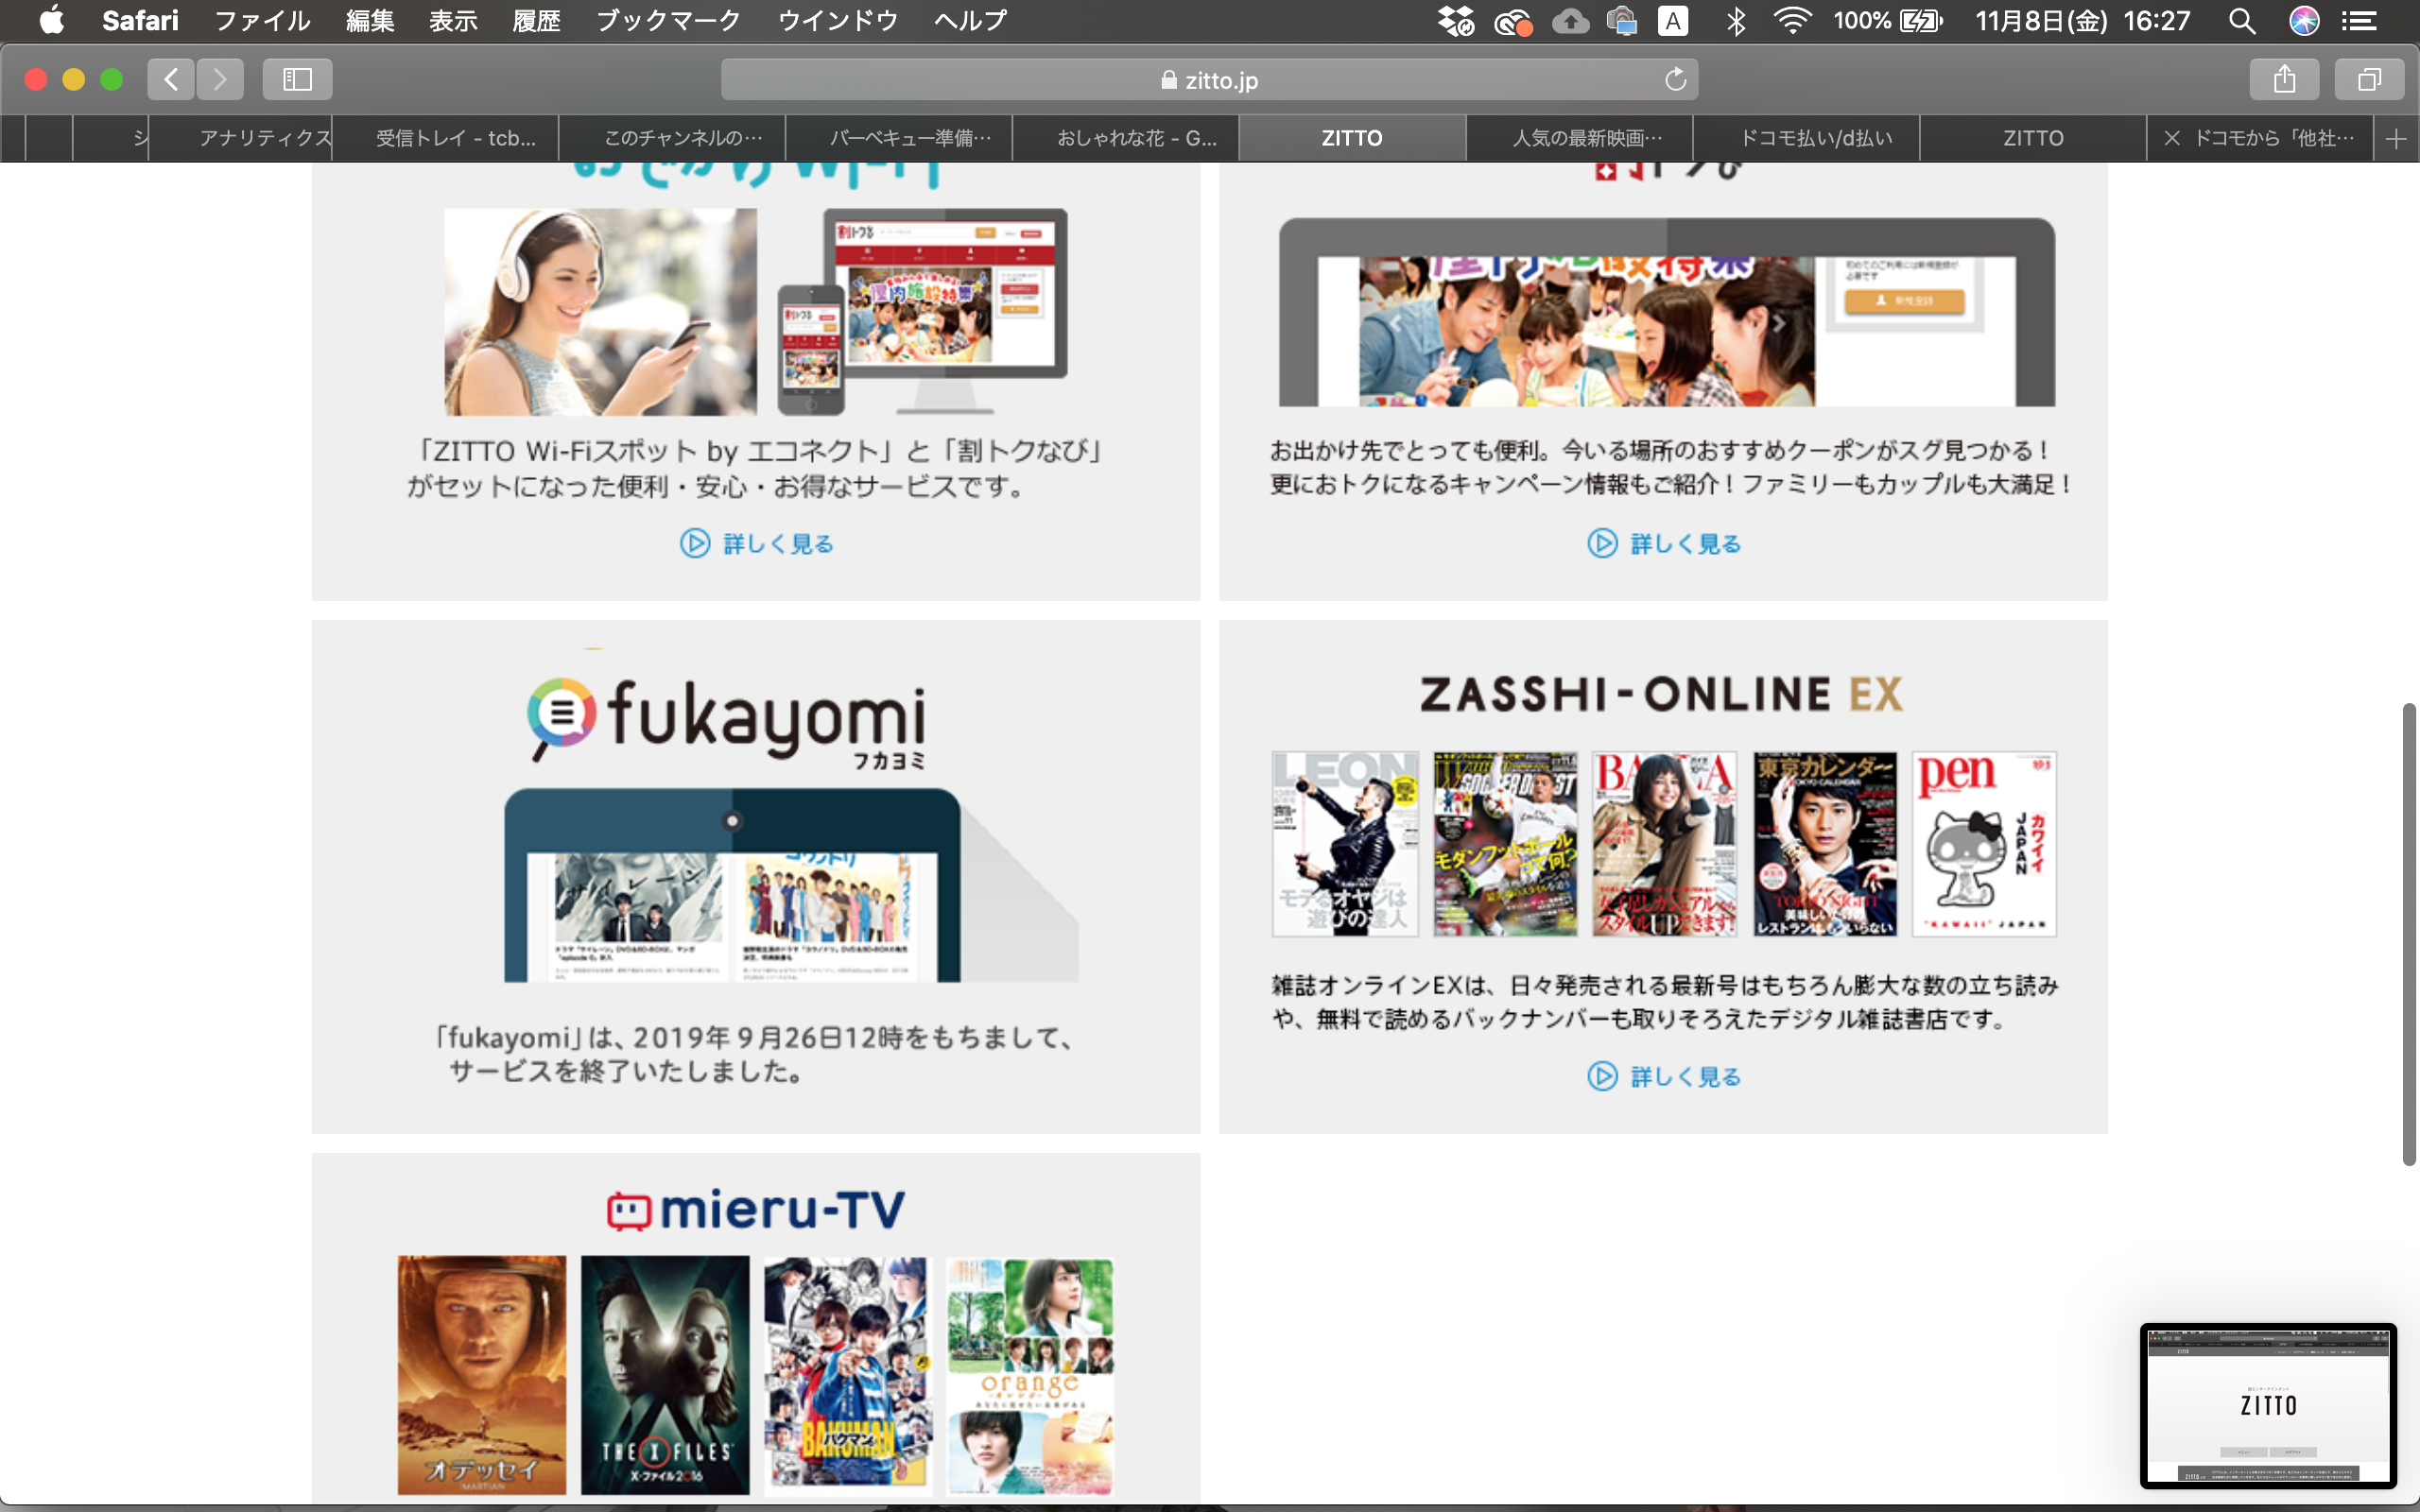Click the Bluetooth menu bar icon
2420x1512 pixels.
pyautogui.click(x=1736, y=20)
